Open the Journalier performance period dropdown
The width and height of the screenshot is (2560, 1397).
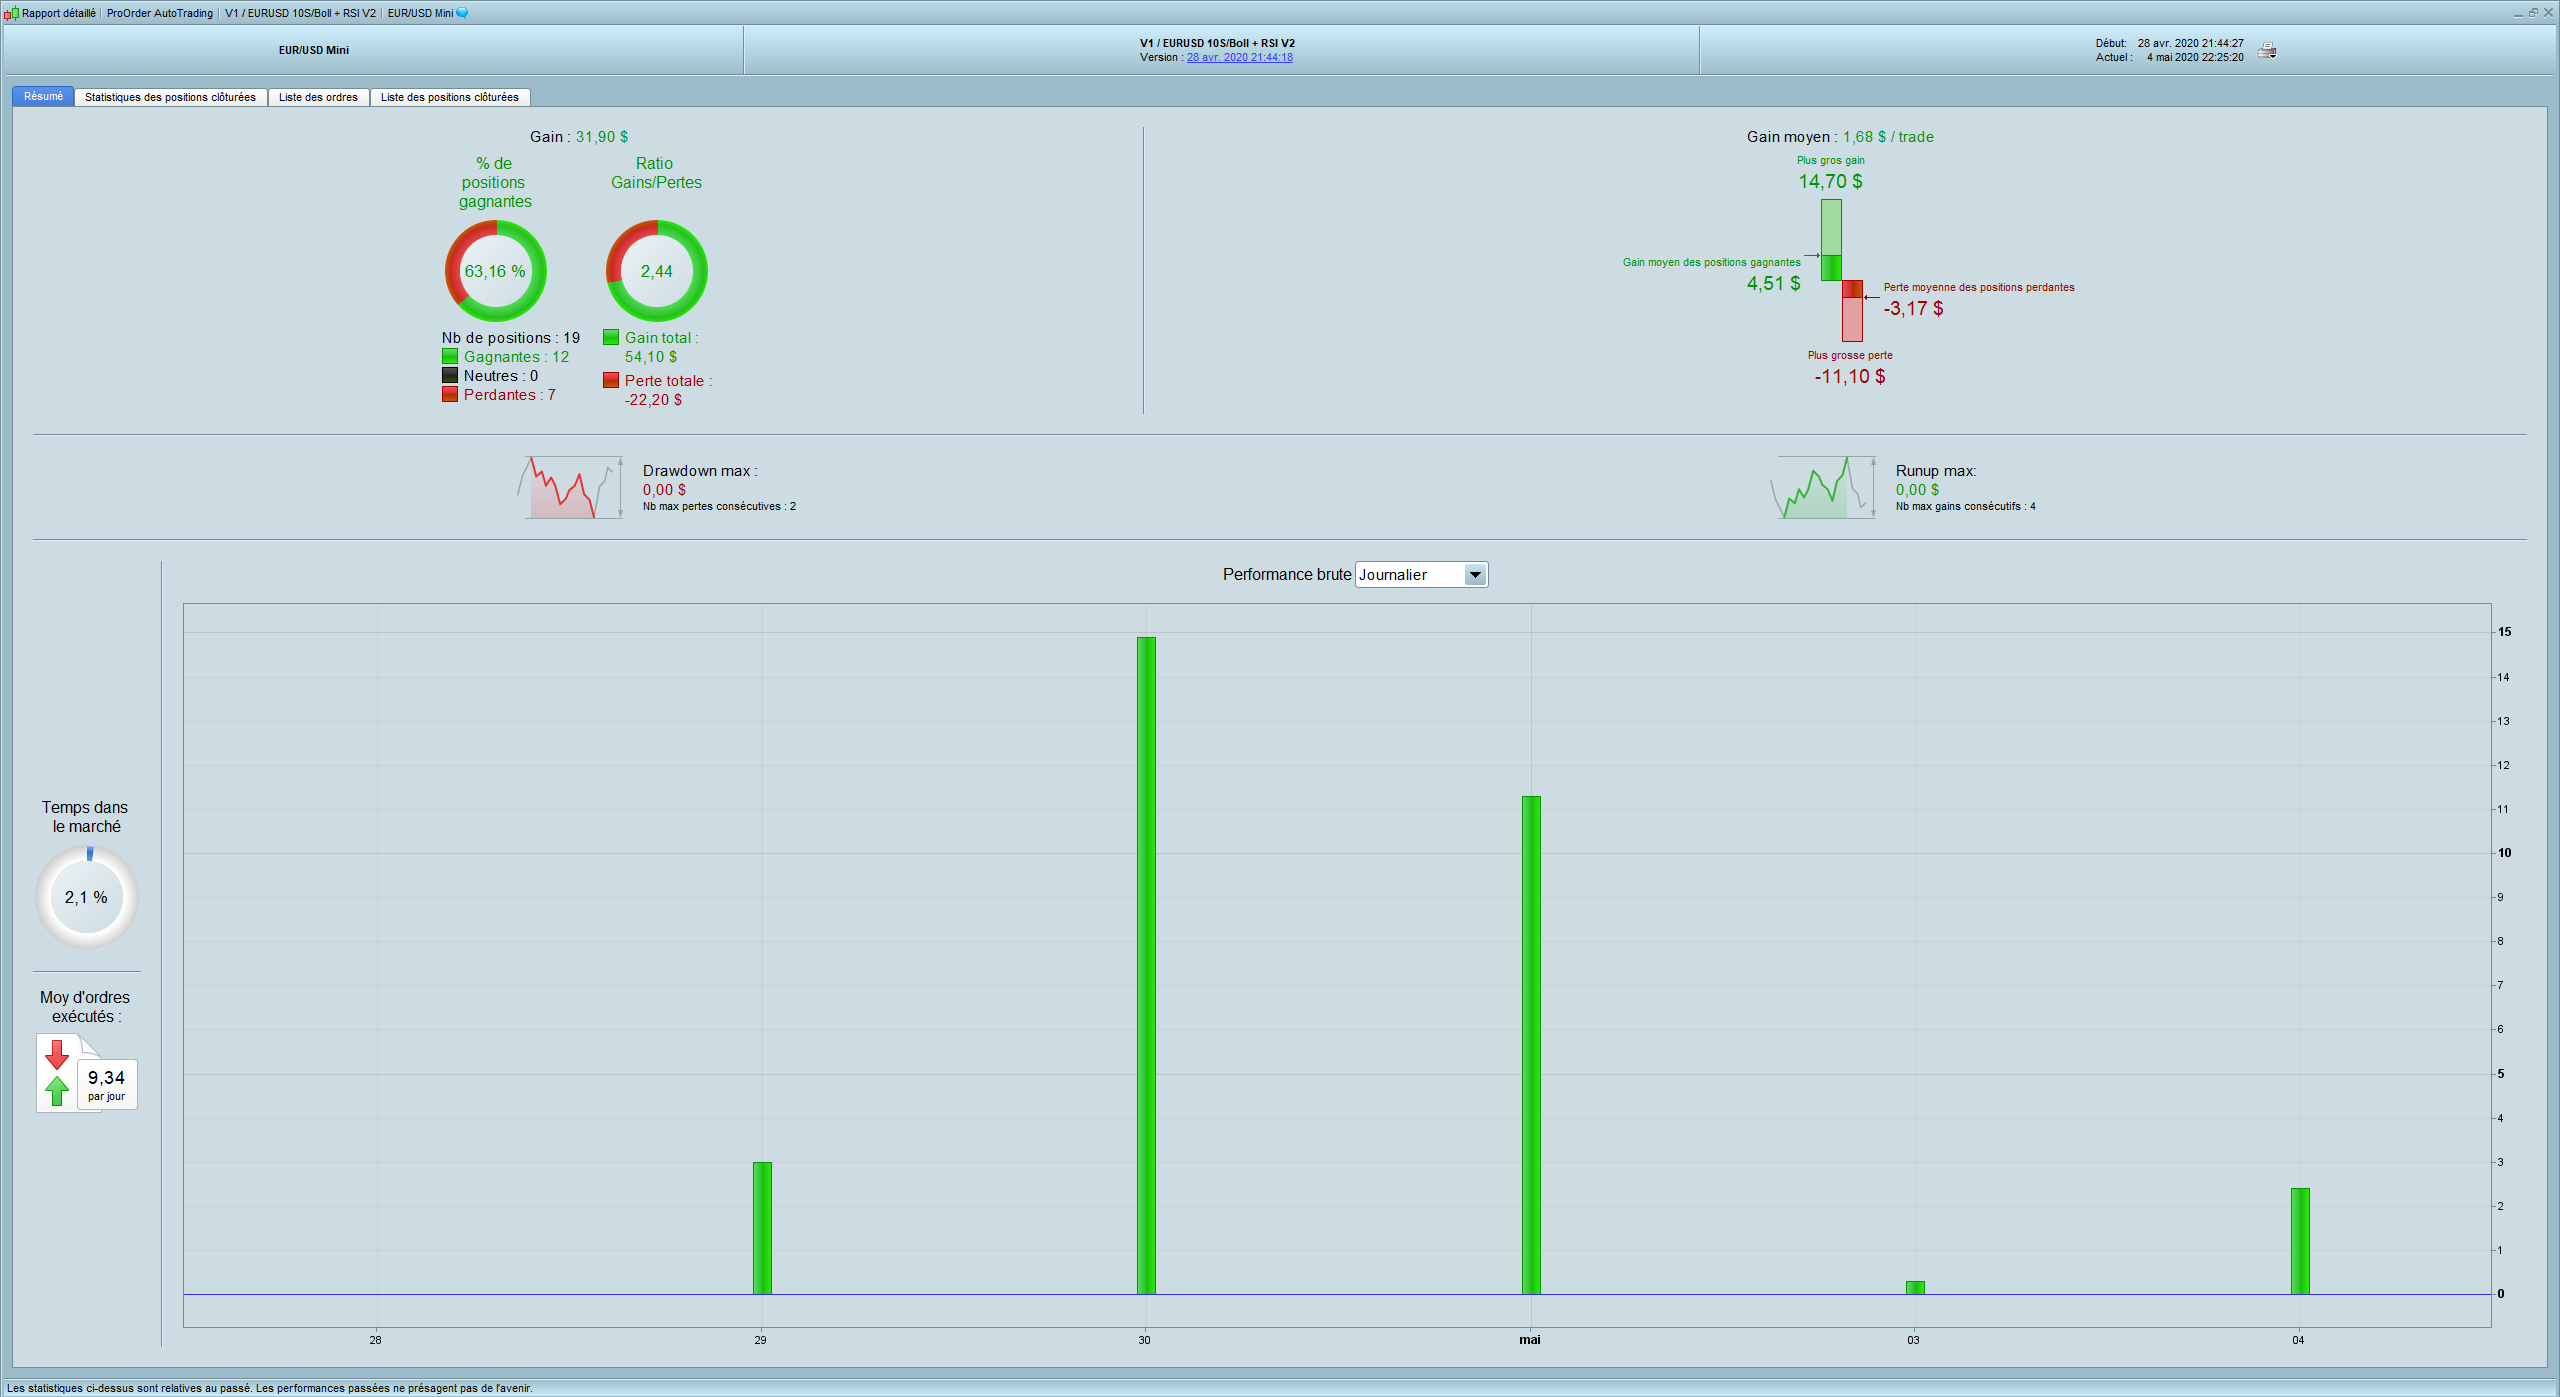(x=1474, y=575)
